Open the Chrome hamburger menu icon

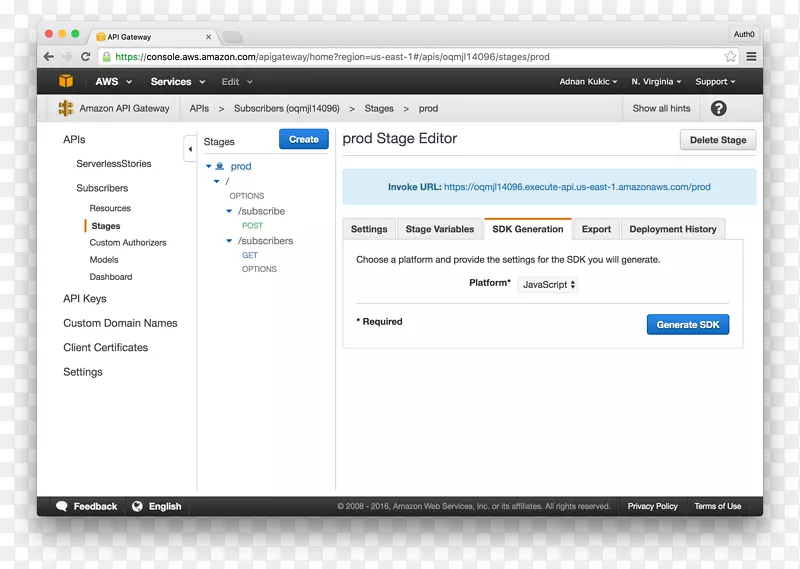coord(751,57)
